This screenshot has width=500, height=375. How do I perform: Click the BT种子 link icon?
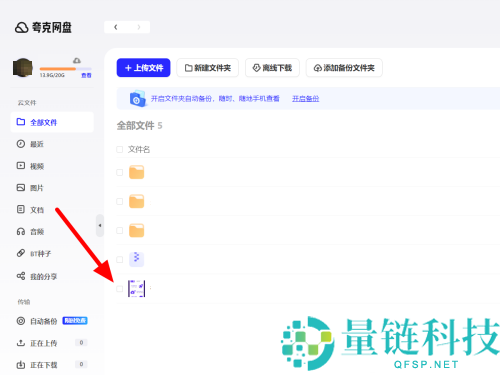(x=21, y=253)
